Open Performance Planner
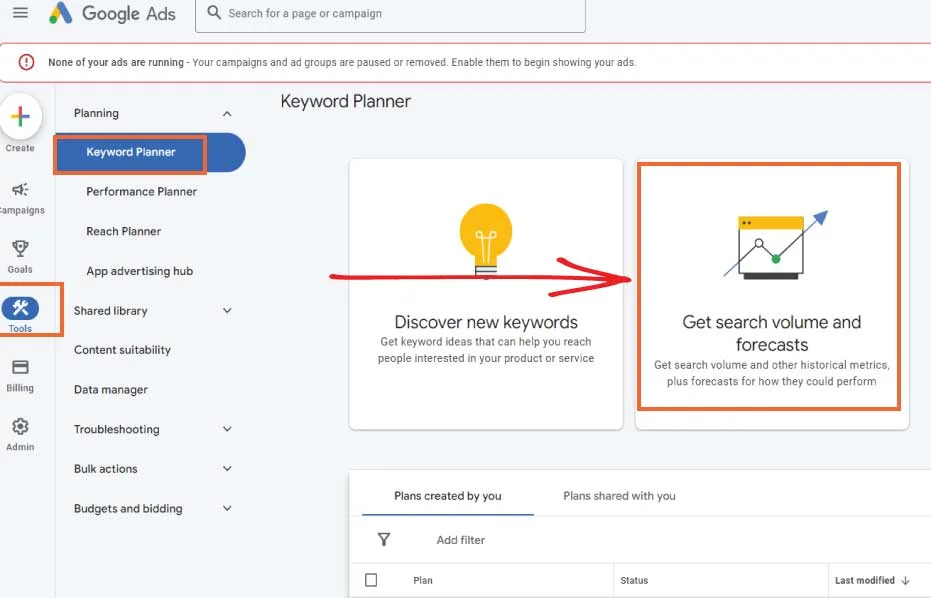The height and width of the screenshot is (598, 931). pyautogui.click(x=141, y=191)
